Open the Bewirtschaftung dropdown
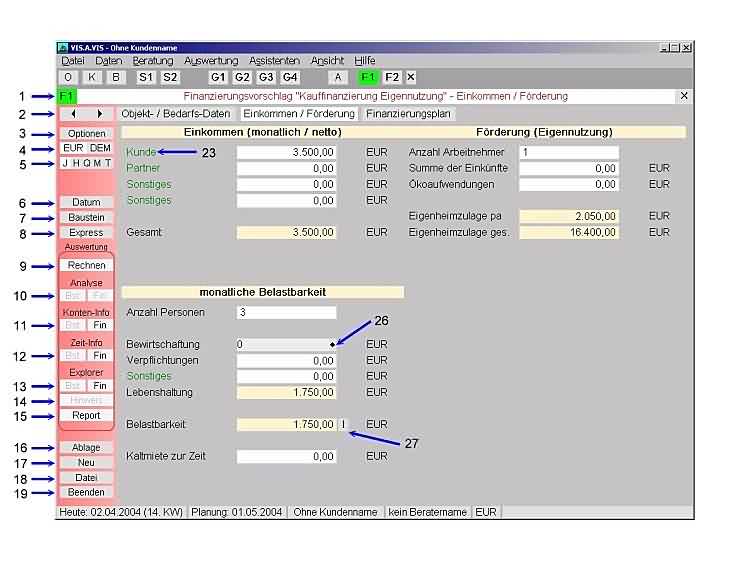This screenshot has width=750, height=561. (x=332, y=344)
